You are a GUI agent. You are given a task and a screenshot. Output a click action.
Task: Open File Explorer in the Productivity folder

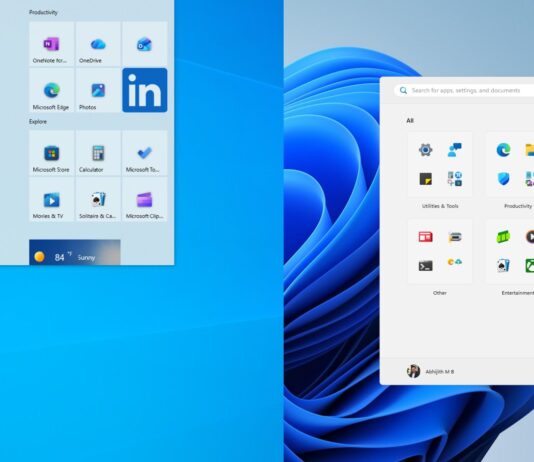[530, 150]
